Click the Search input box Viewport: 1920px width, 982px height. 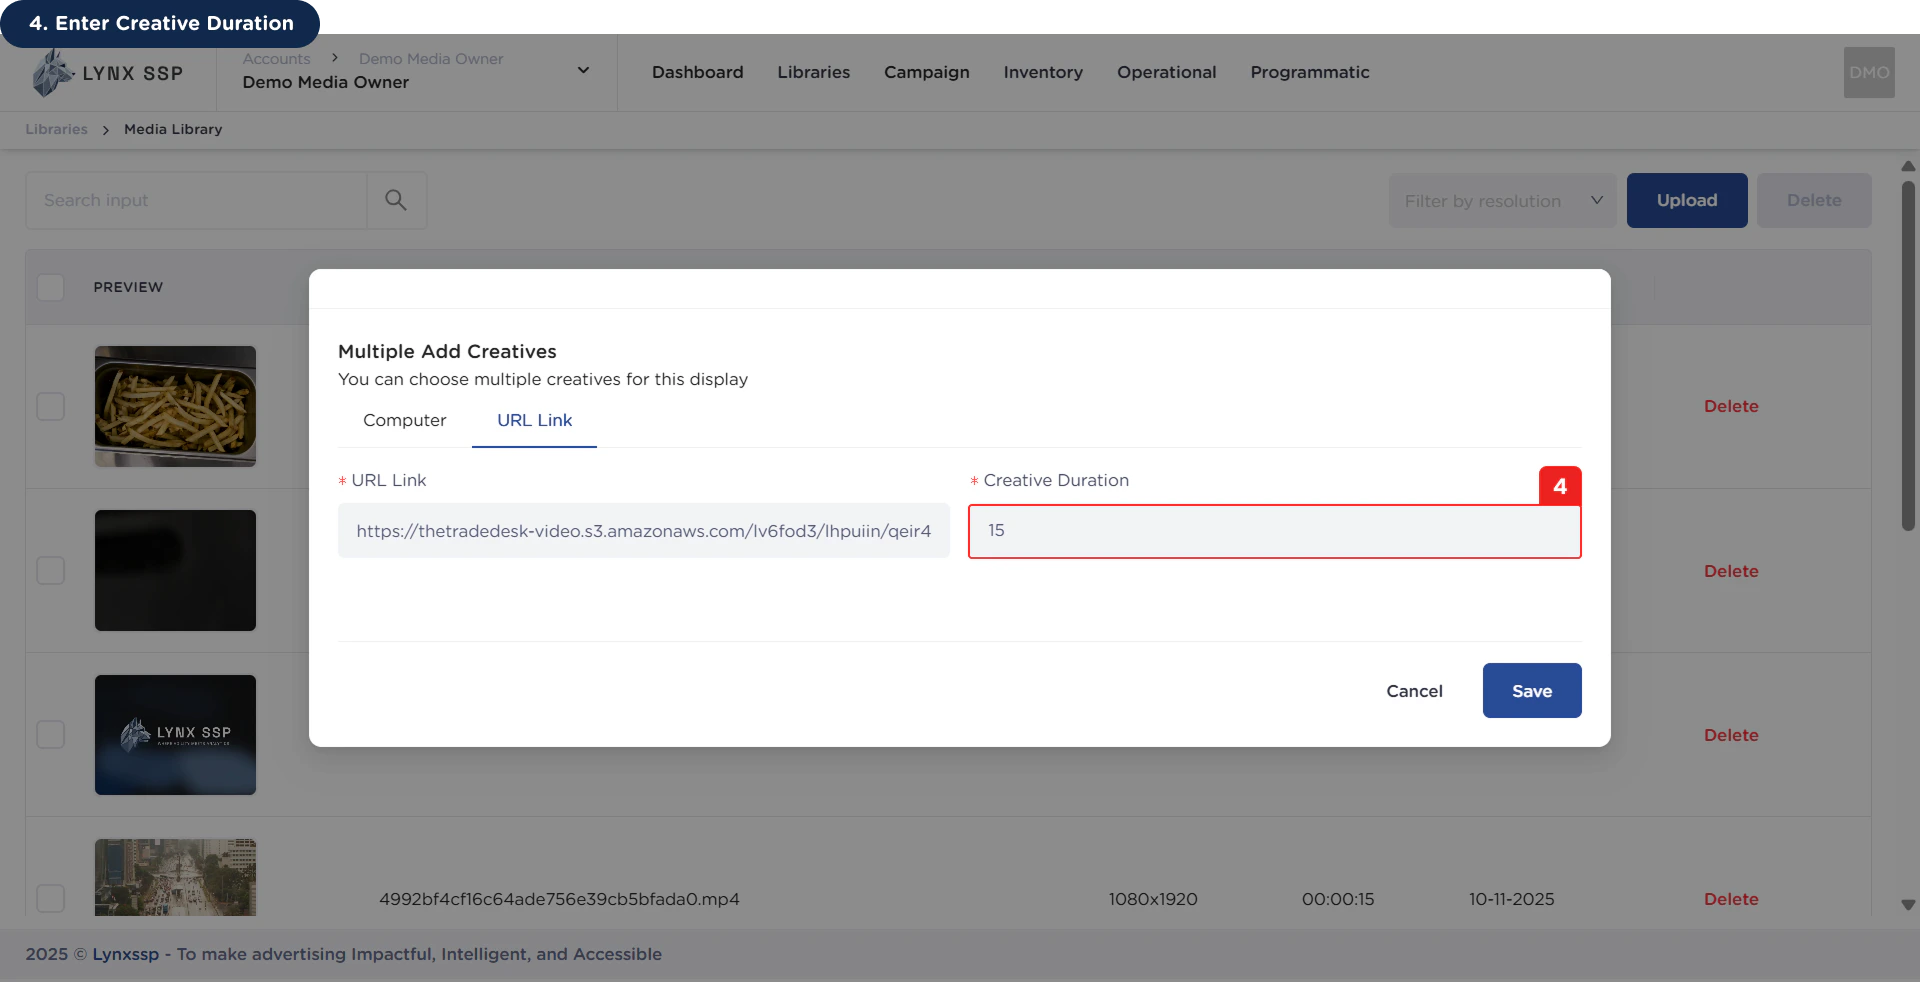(x=196, y=200)
